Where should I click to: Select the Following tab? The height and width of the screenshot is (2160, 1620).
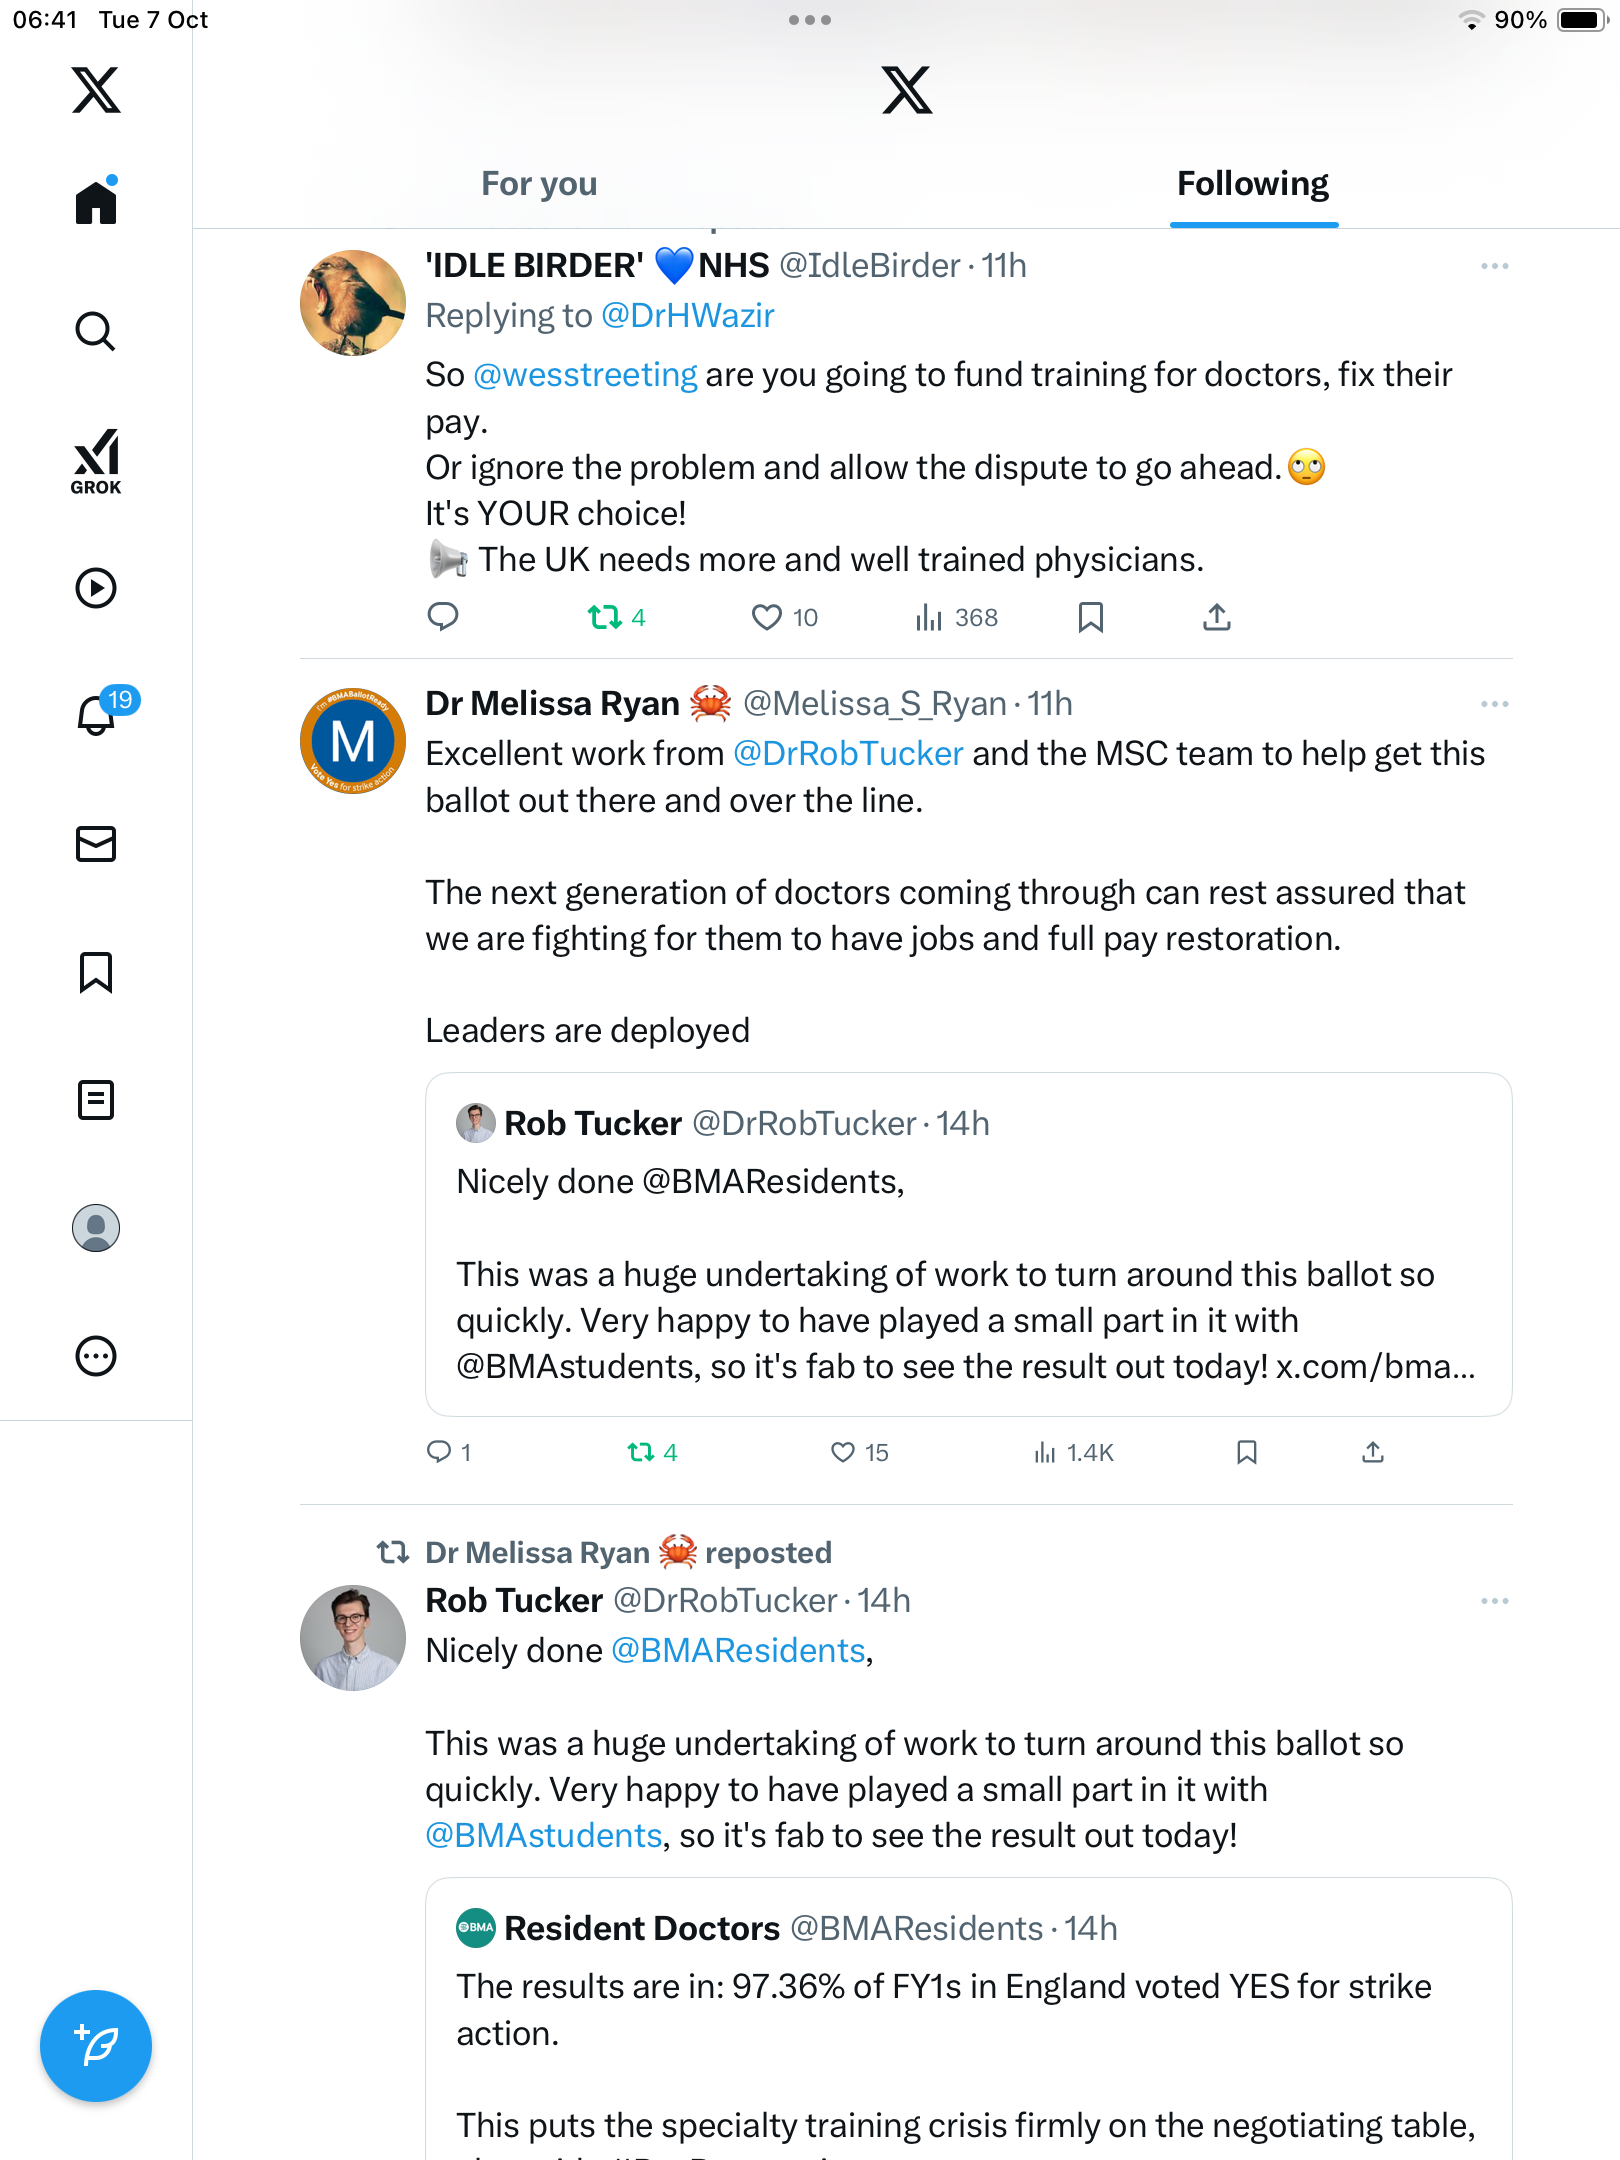1253,184
